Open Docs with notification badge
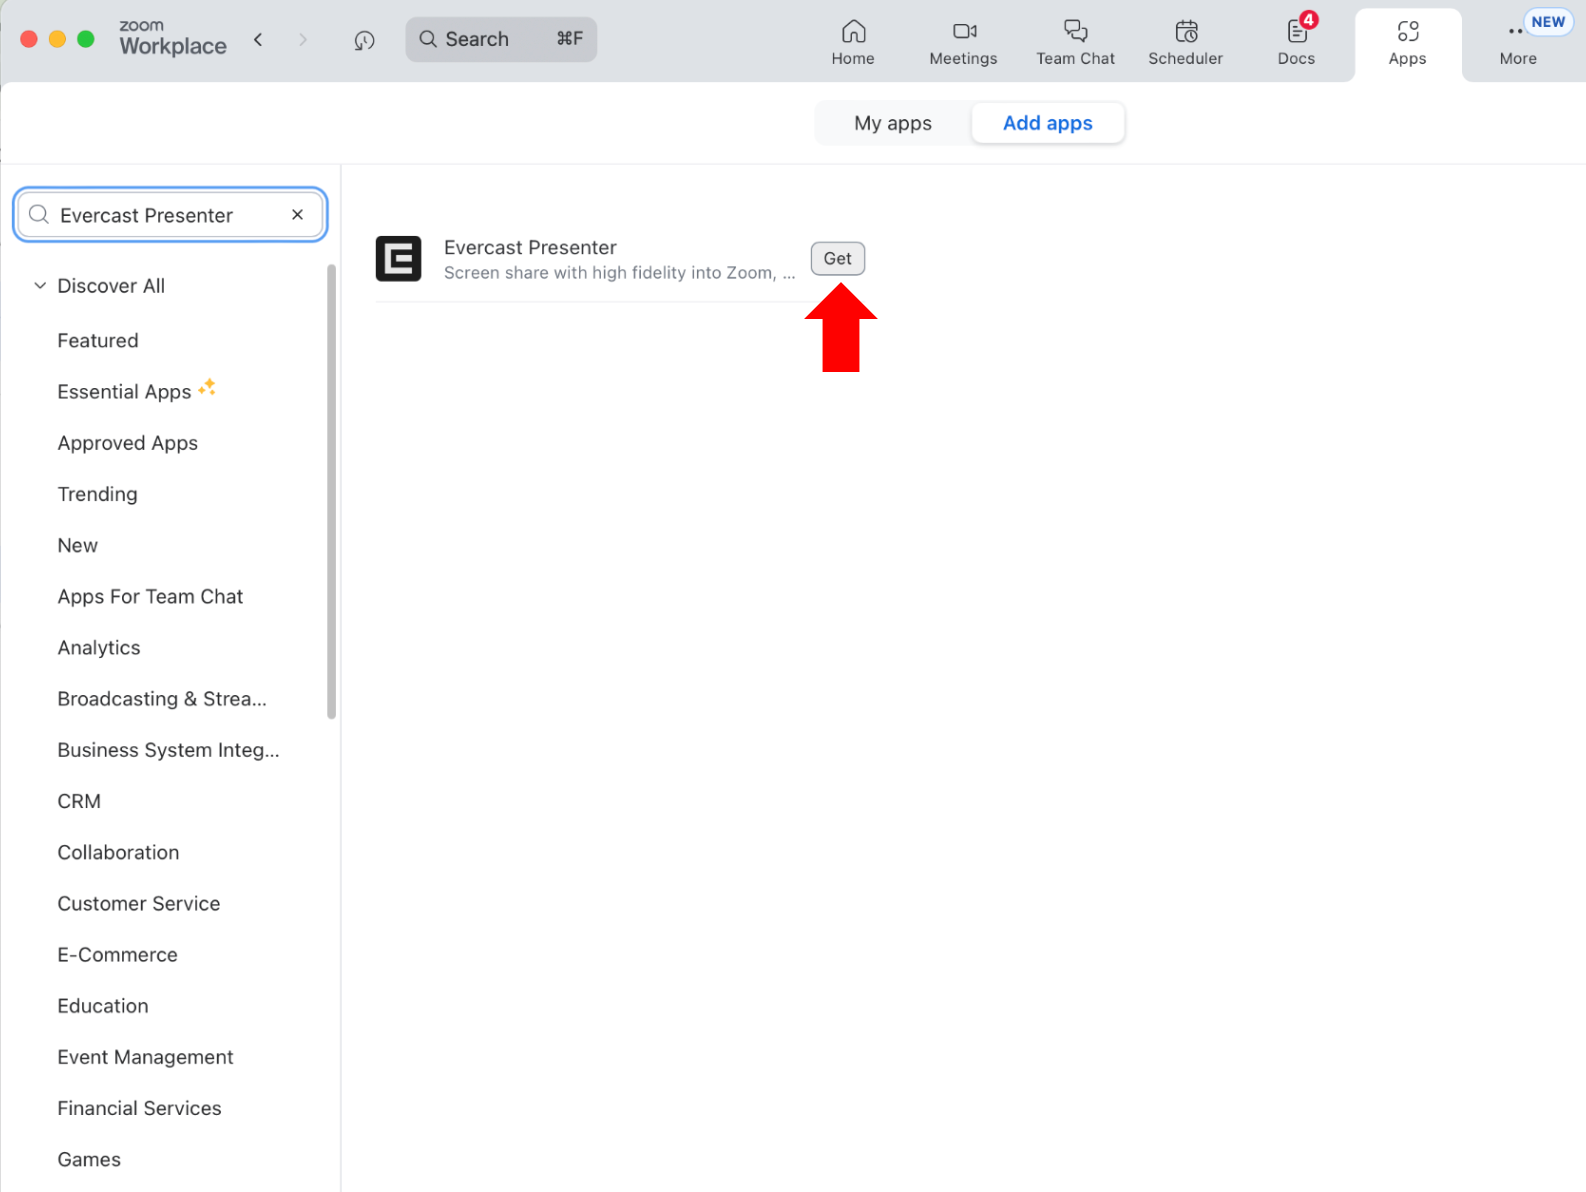Viewport: 1586px width, 1192px height. pos(1297,43)
